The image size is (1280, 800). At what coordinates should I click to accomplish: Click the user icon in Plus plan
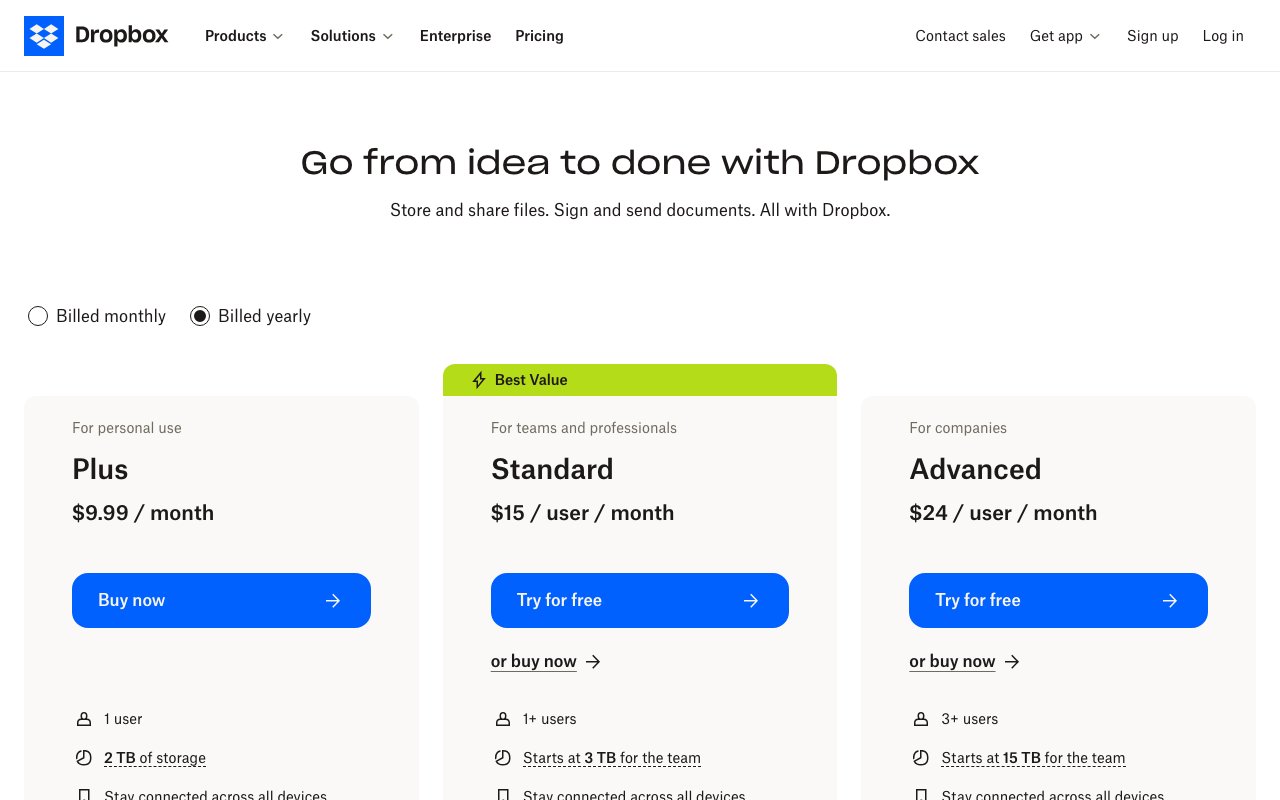point(84,719)
